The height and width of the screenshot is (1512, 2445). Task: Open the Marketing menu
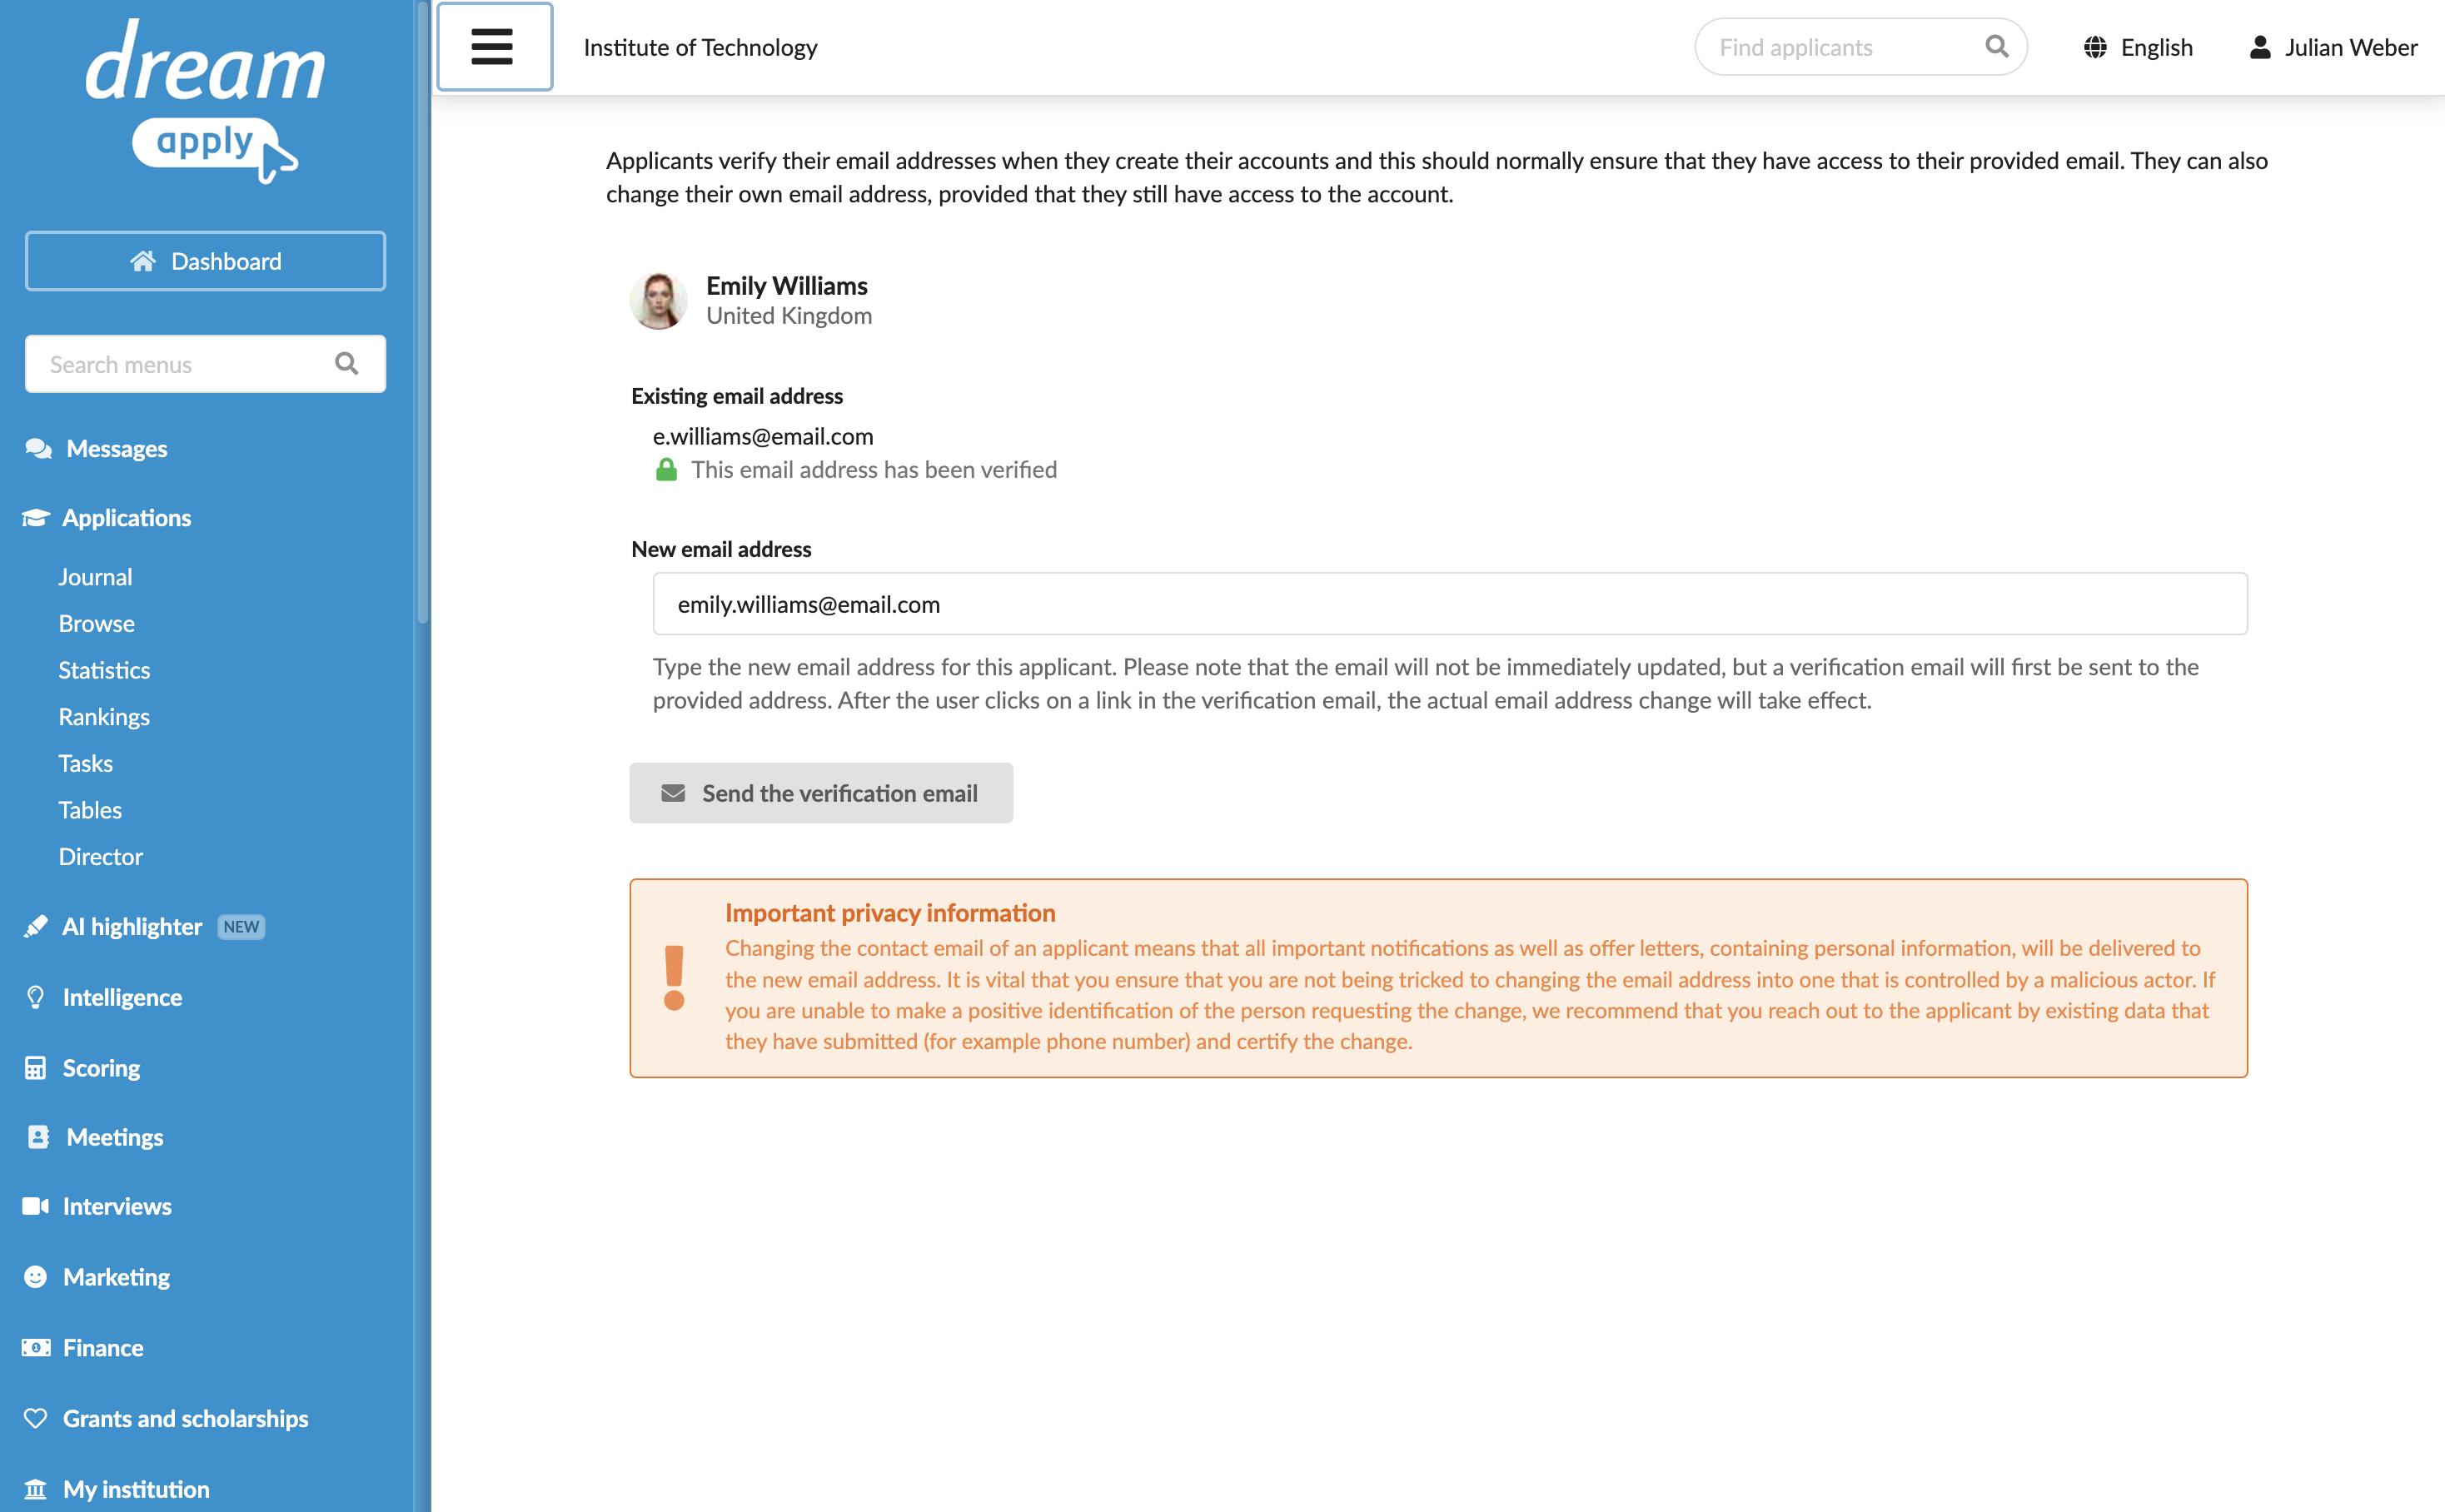point(116,1277)
